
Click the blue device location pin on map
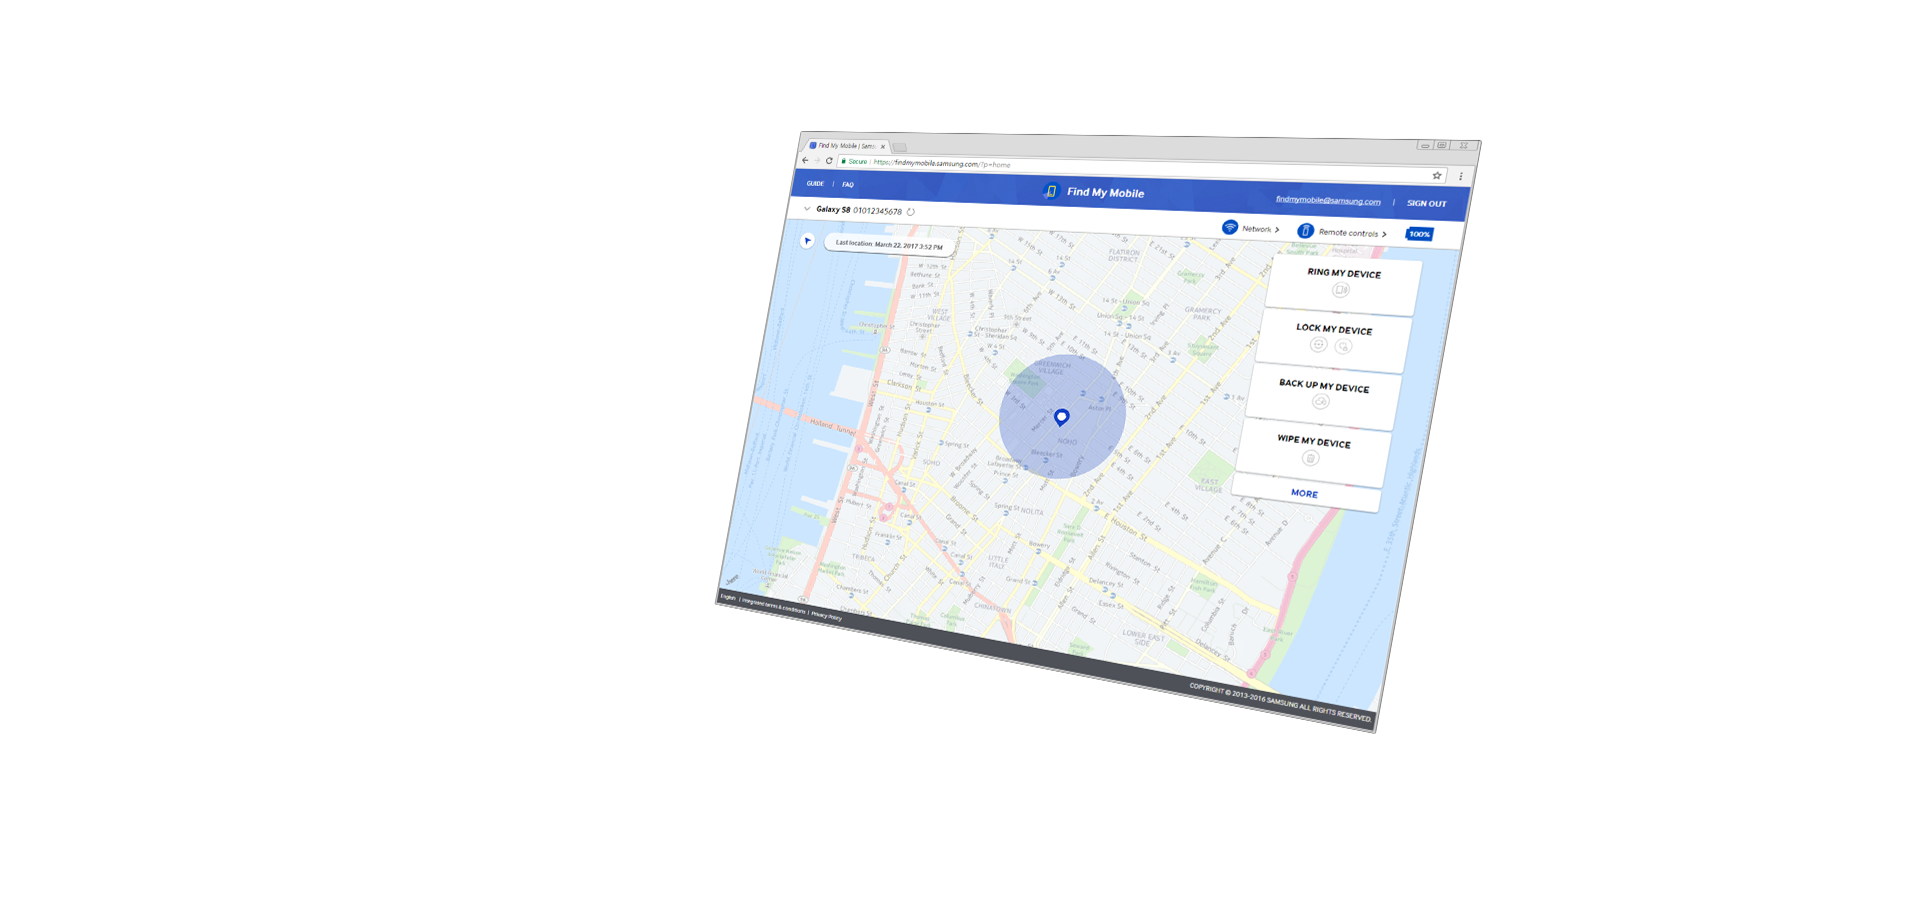1062,417
